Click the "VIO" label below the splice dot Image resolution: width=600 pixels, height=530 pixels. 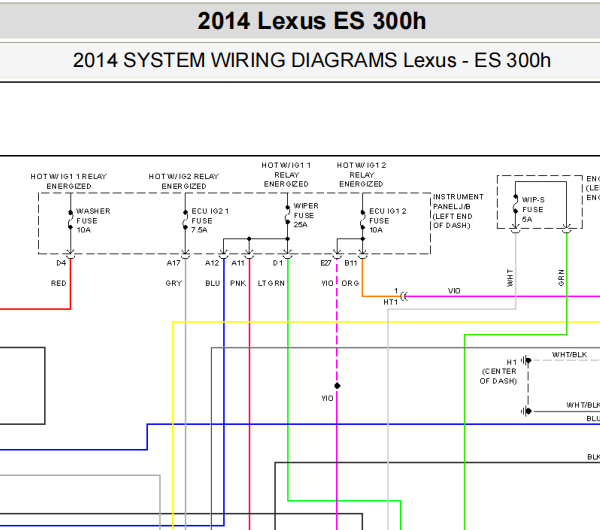(327, 398)
